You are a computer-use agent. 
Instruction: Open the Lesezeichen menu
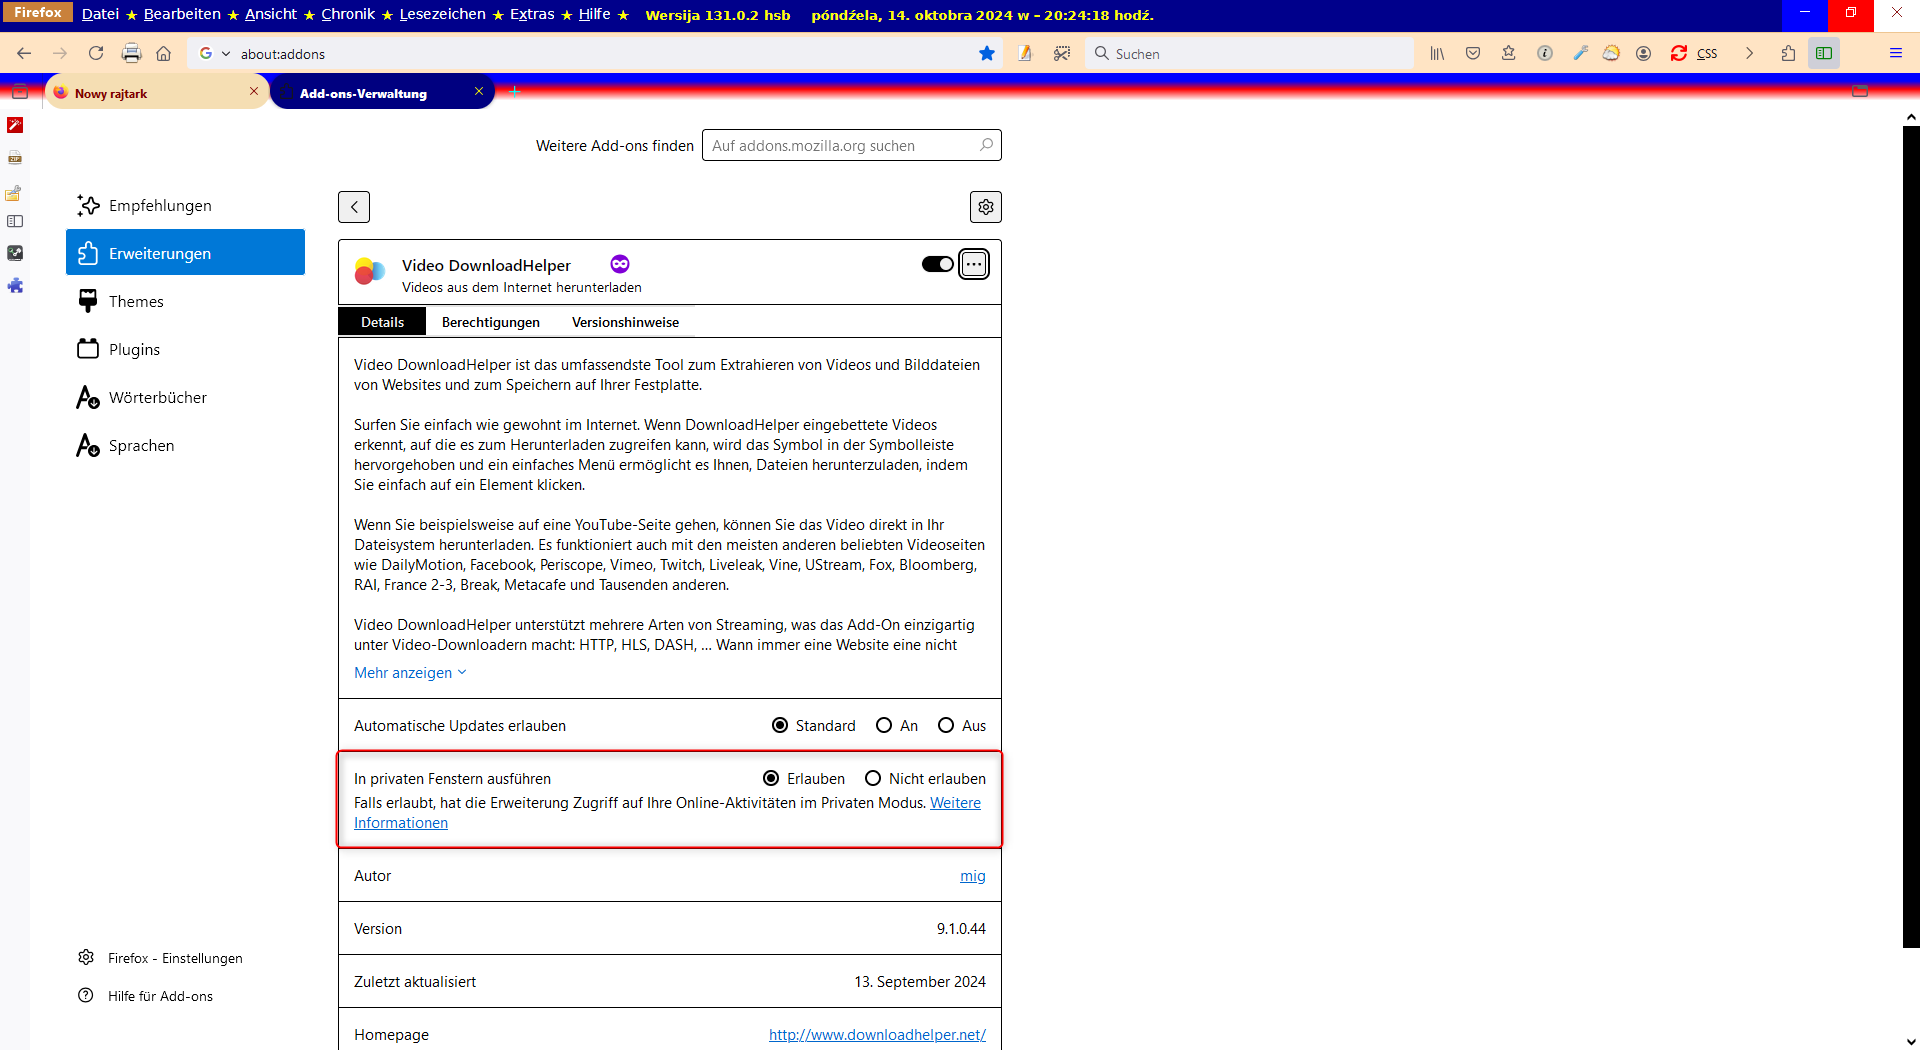click(442, 14)
